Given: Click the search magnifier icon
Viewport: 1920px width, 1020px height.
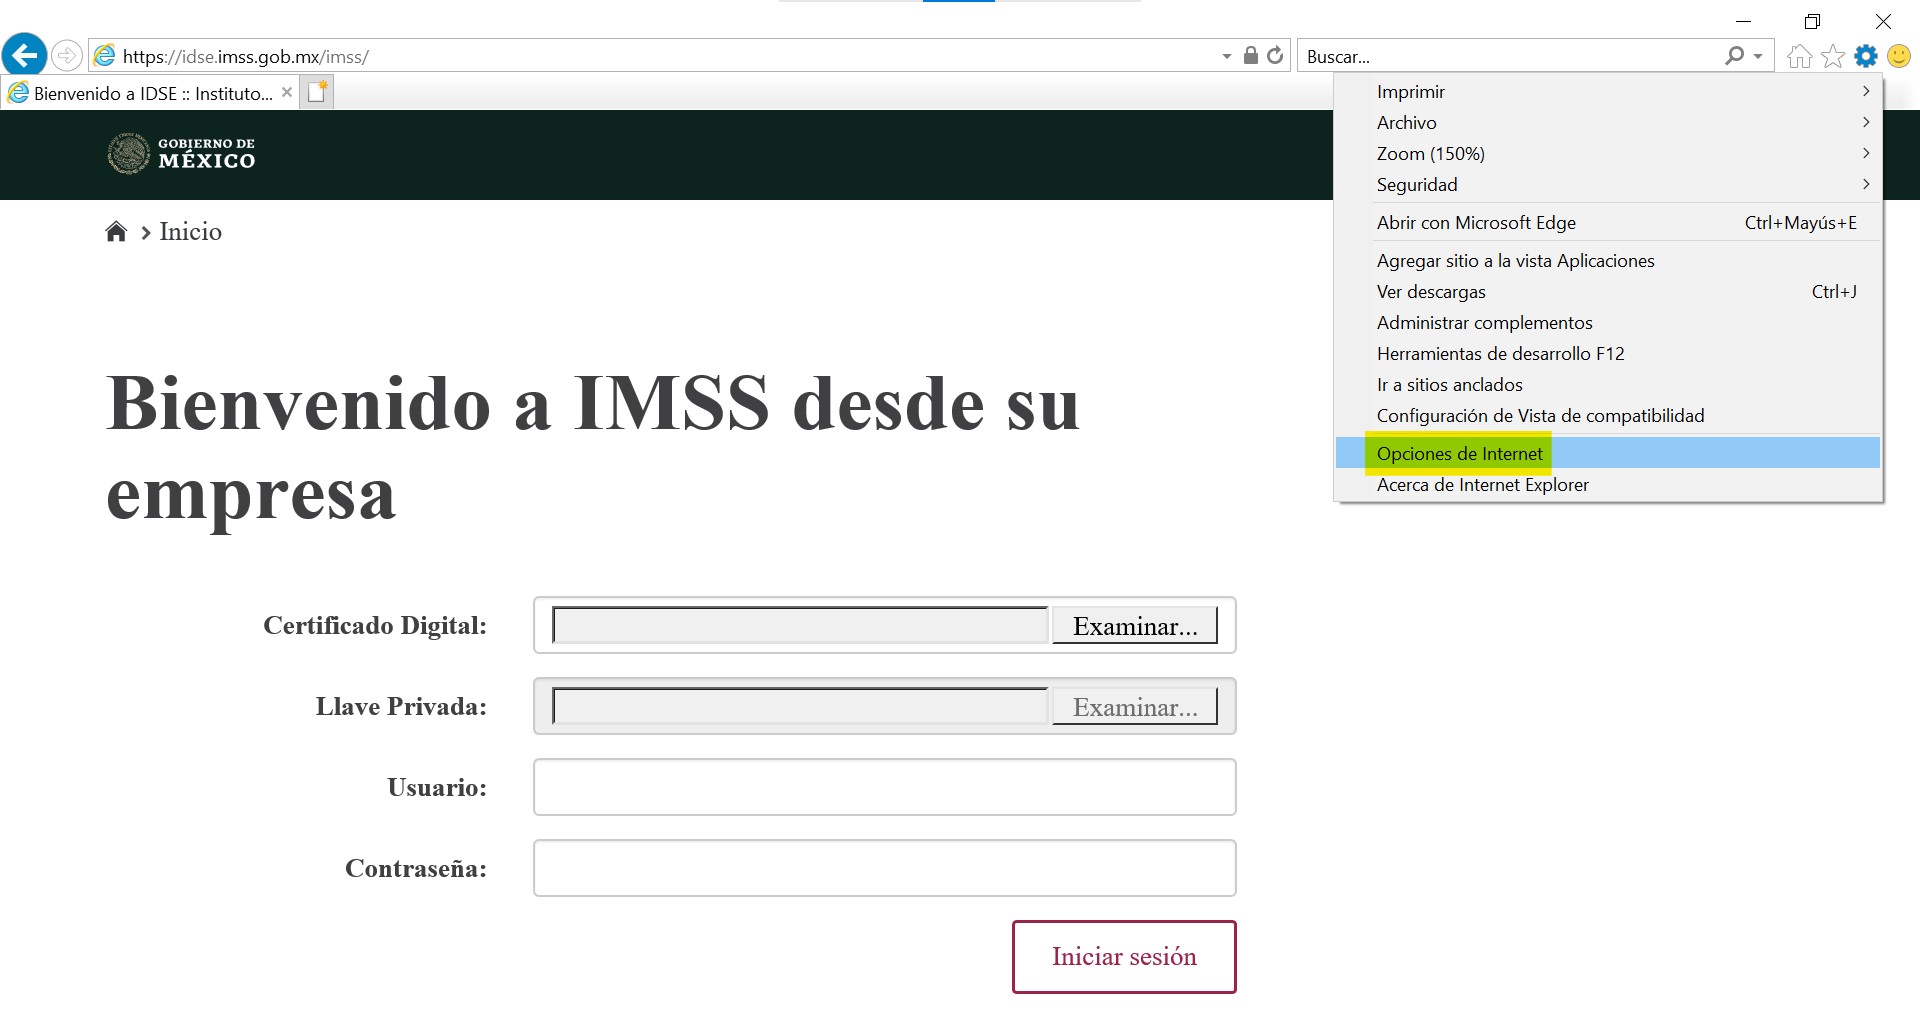Looking at the screenshot, I should (1735, 56).
